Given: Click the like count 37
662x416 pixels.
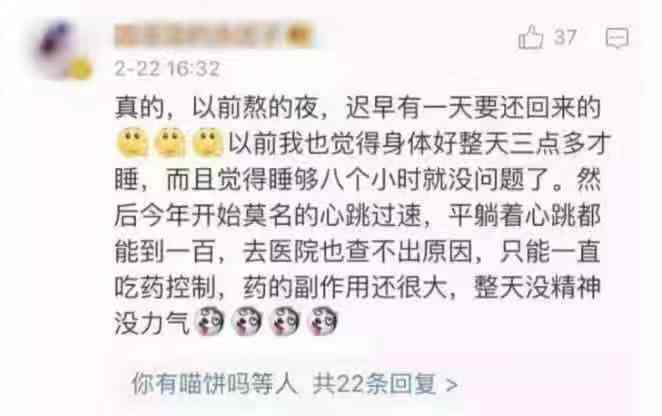Looking at the screenshot, I should pos(564,37).
